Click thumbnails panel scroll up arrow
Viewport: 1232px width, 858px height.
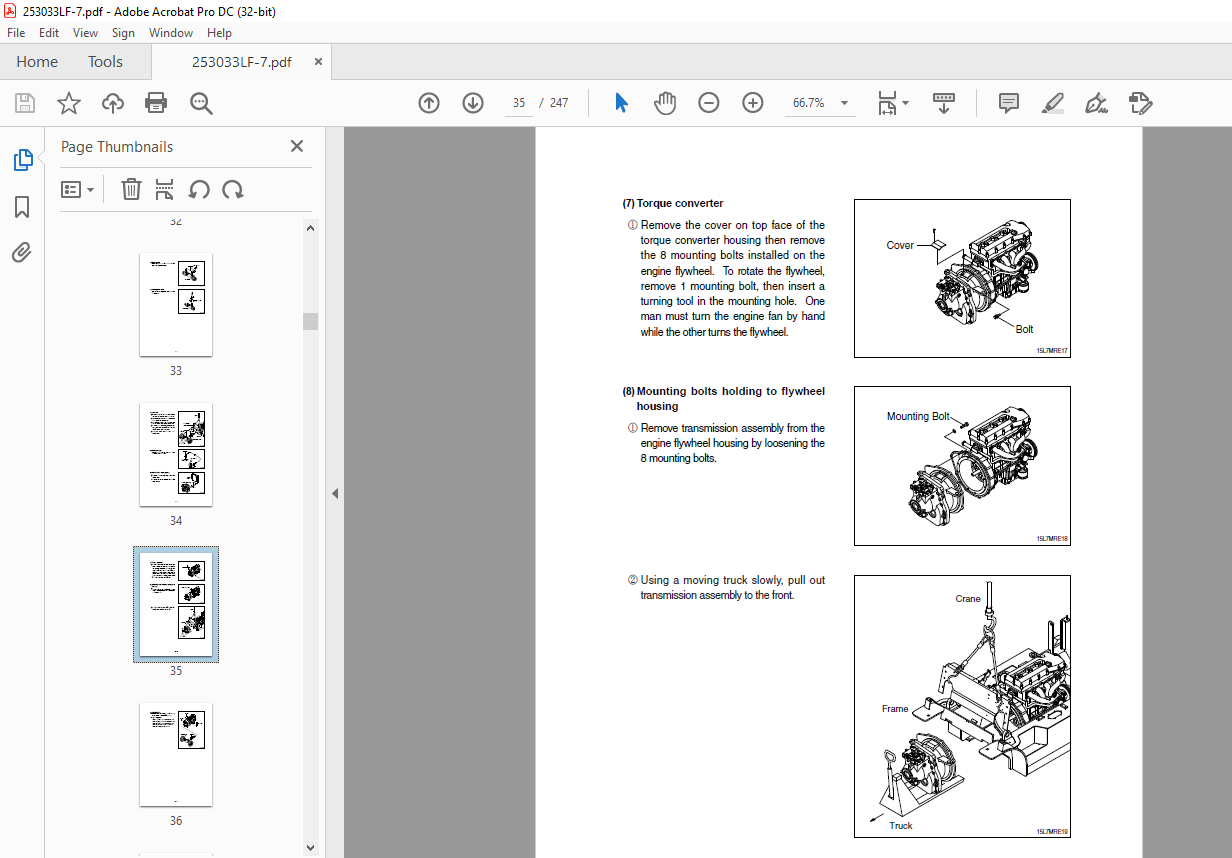[310, 228]
